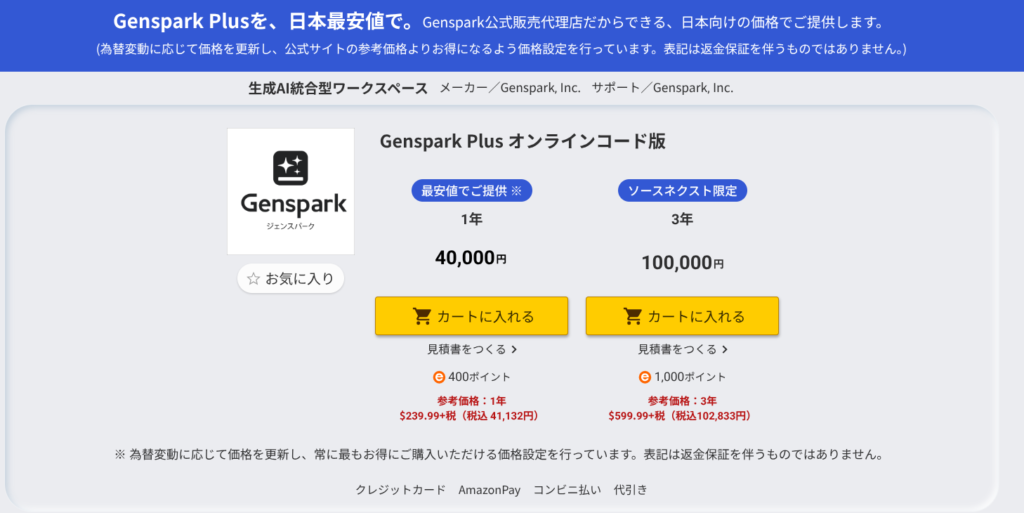Click the coin icon beside 400ポイント
The width and height of the screenshot is (1024, 513).
click(x=439, y=377)
